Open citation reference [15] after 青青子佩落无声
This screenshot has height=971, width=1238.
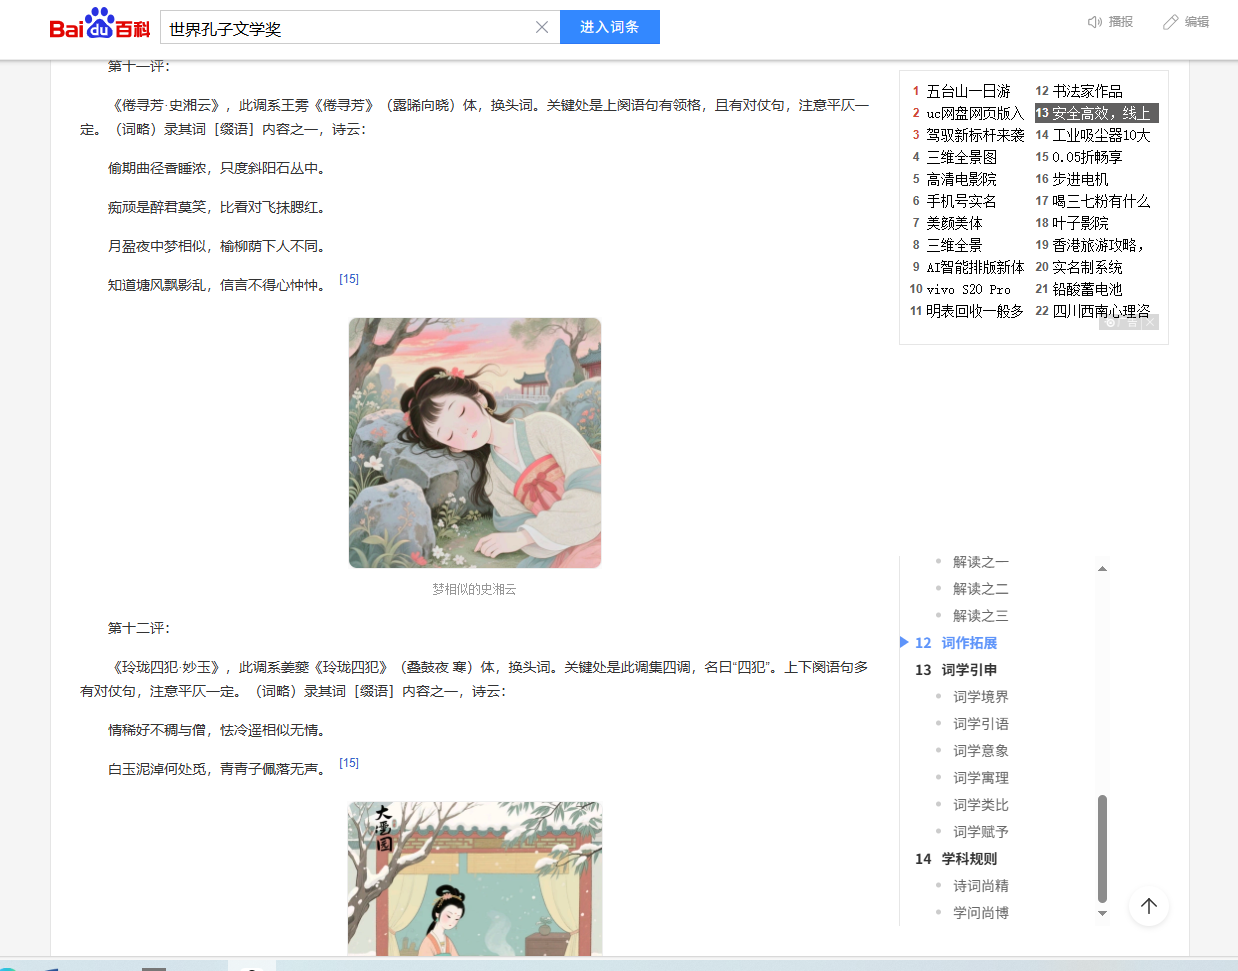tap(349, 763)
